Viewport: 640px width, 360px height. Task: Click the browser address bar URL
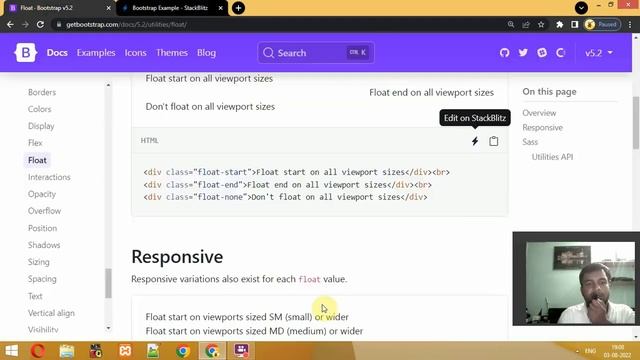point(126,24)
